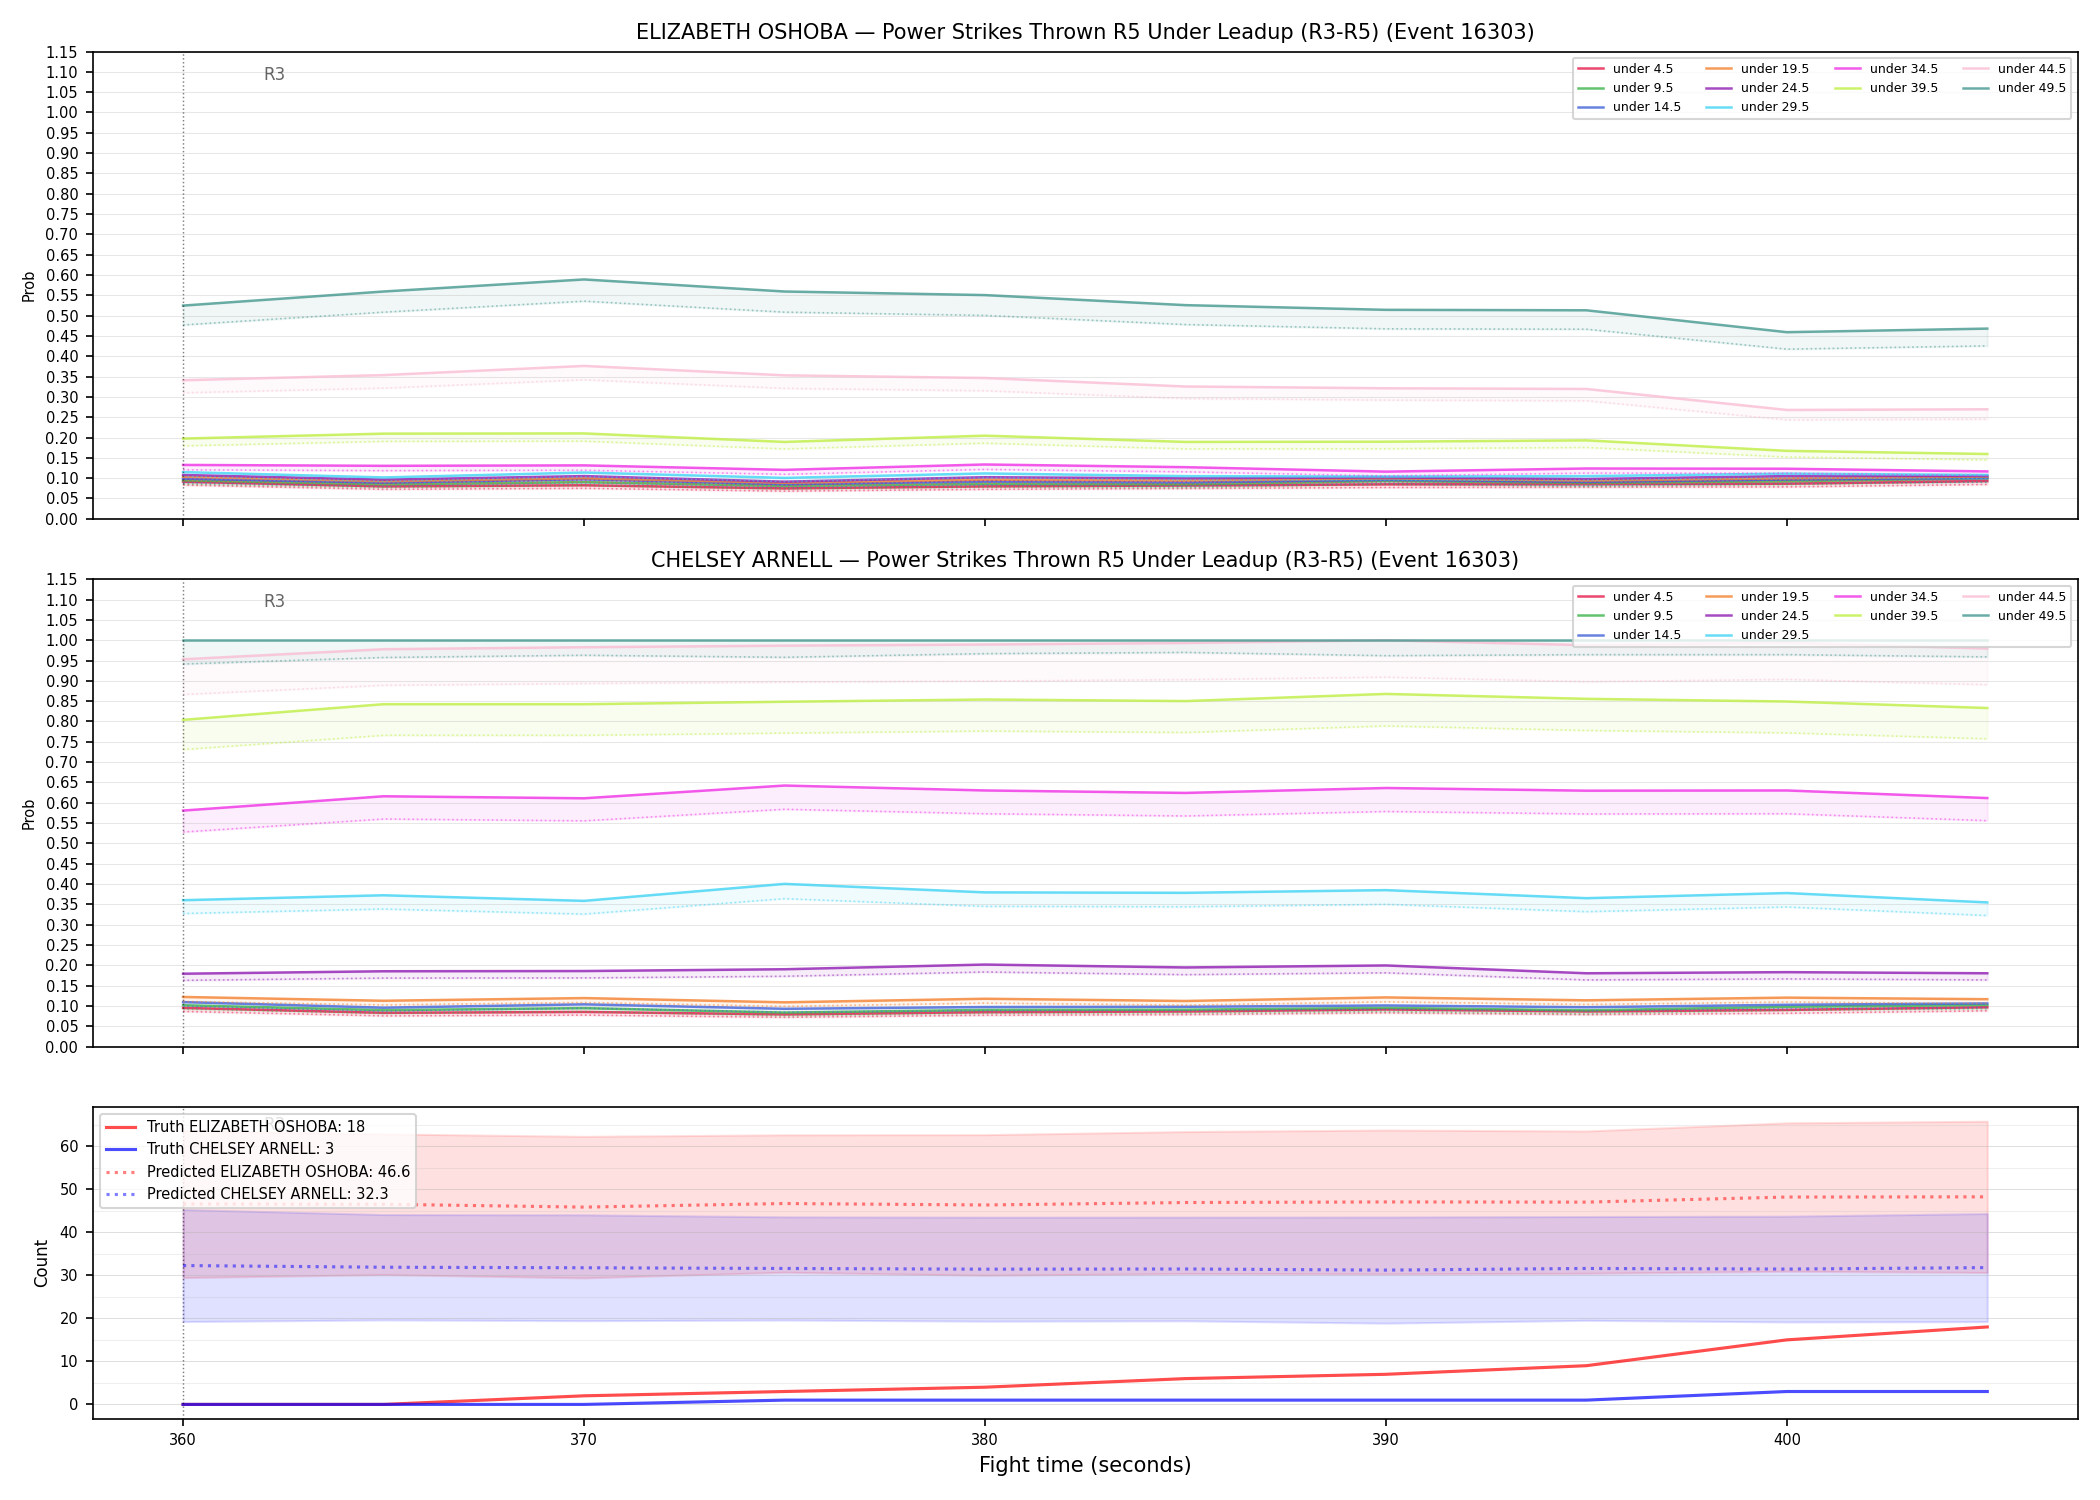Click the 60 tick on Count axis
Image resolution: width=2100 pixels, height=1500 pixels.
(69, 1146)
